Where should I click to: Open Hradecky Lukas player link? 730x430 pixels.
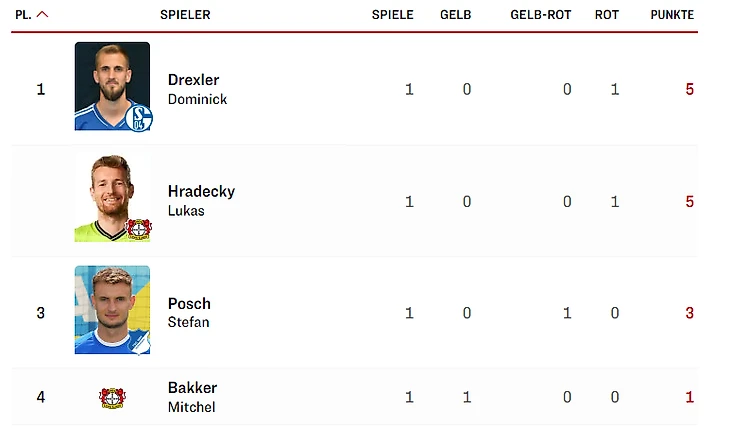click(201, 201)
